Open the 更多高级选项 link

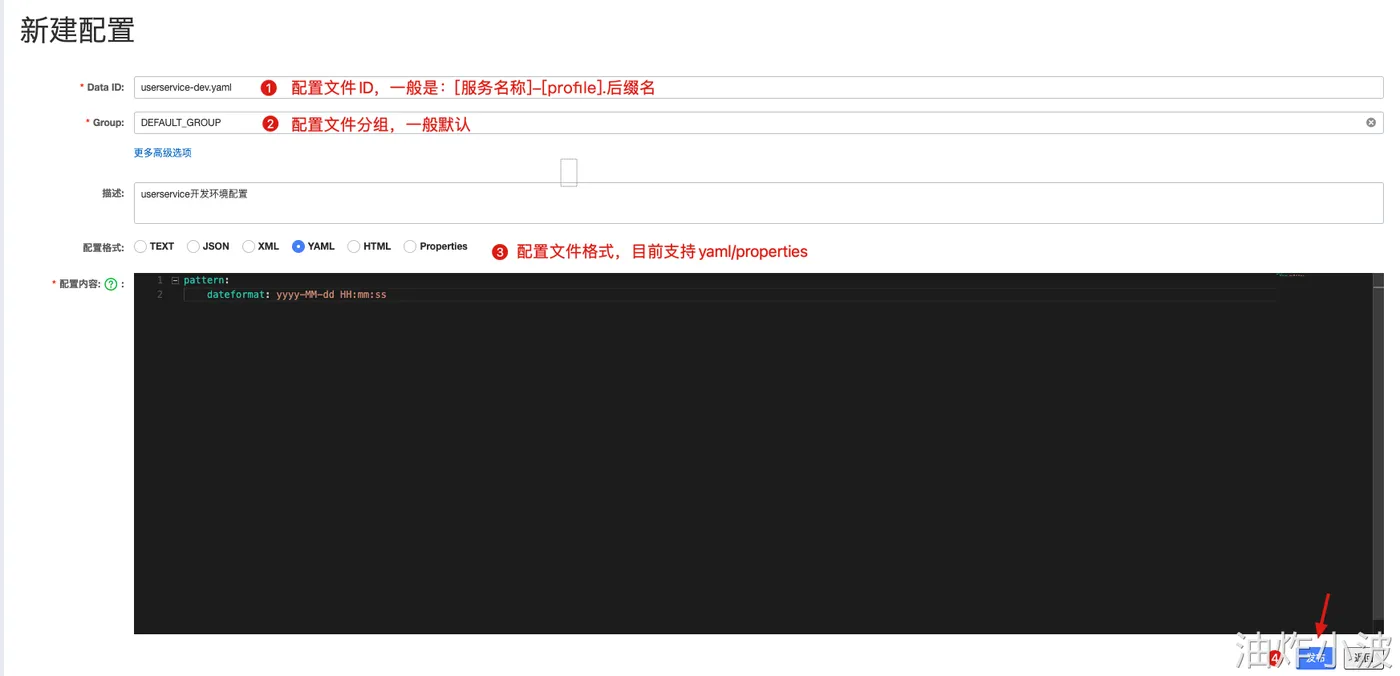pos(162,153)
